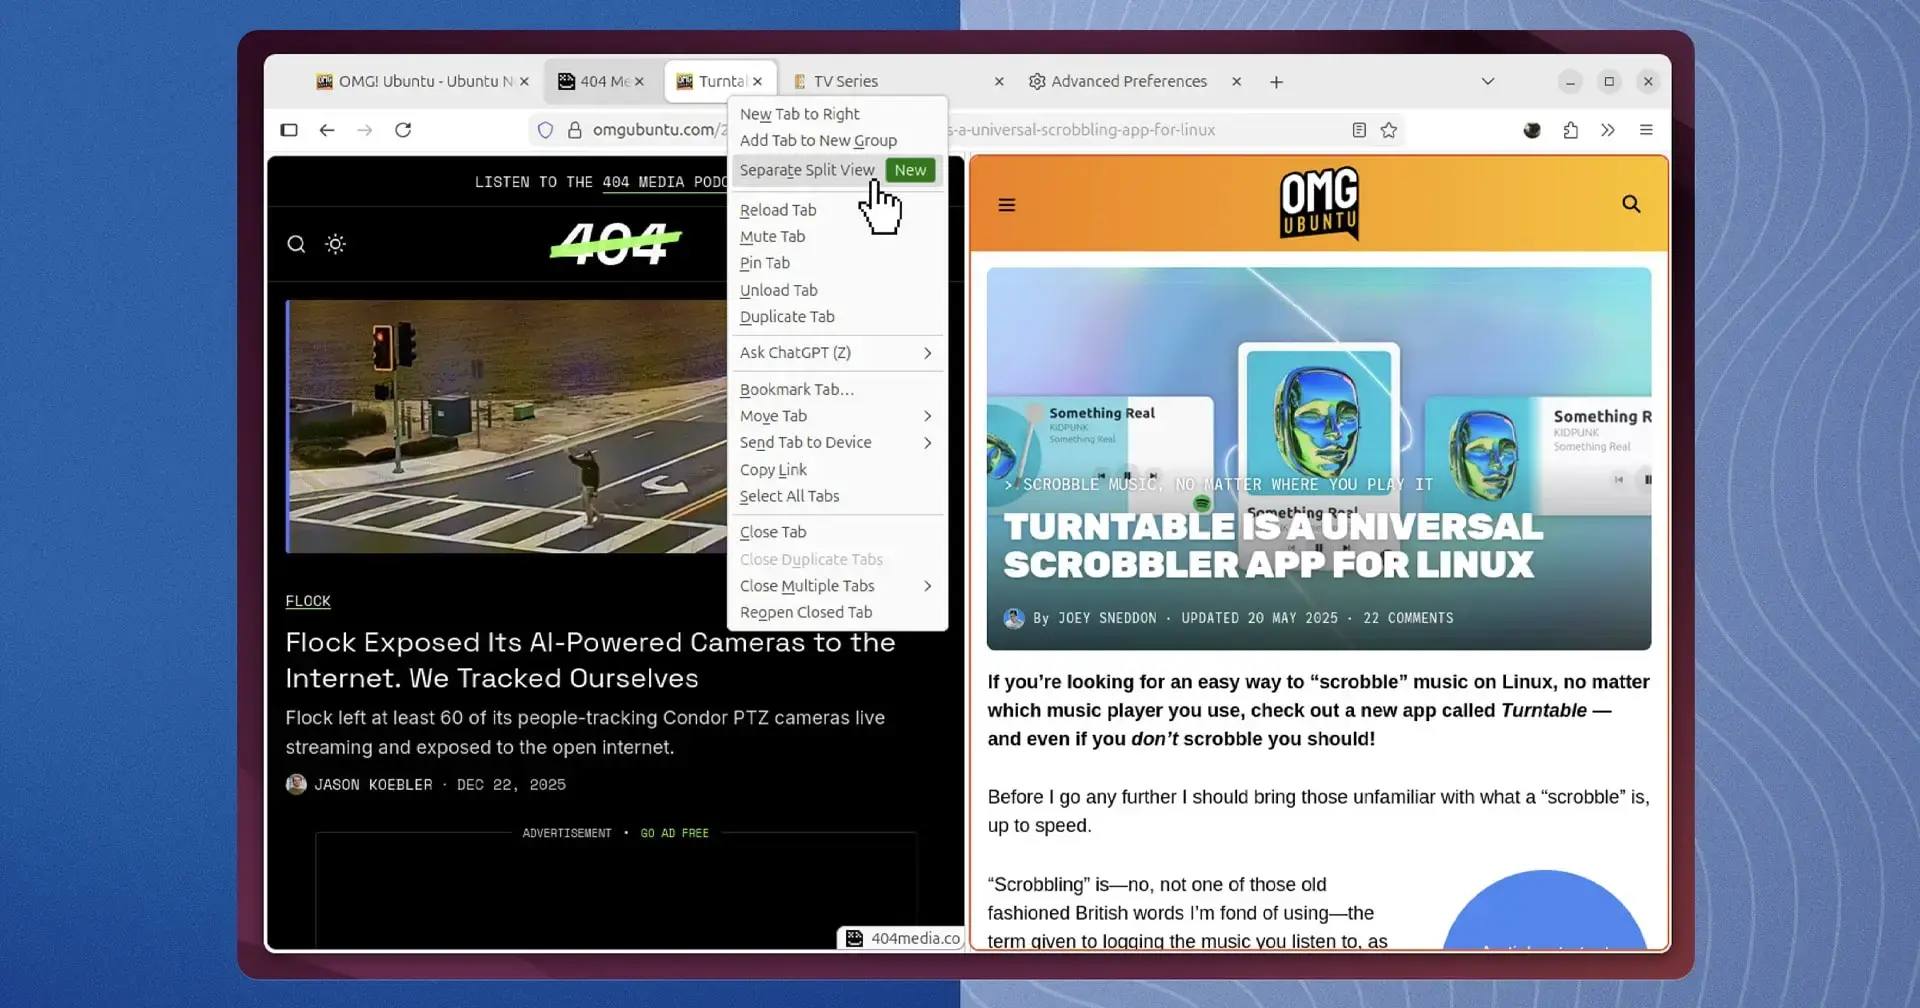Bookmark the page with the star icon
This screenshot has height=1008, width=1920.
1389,130
